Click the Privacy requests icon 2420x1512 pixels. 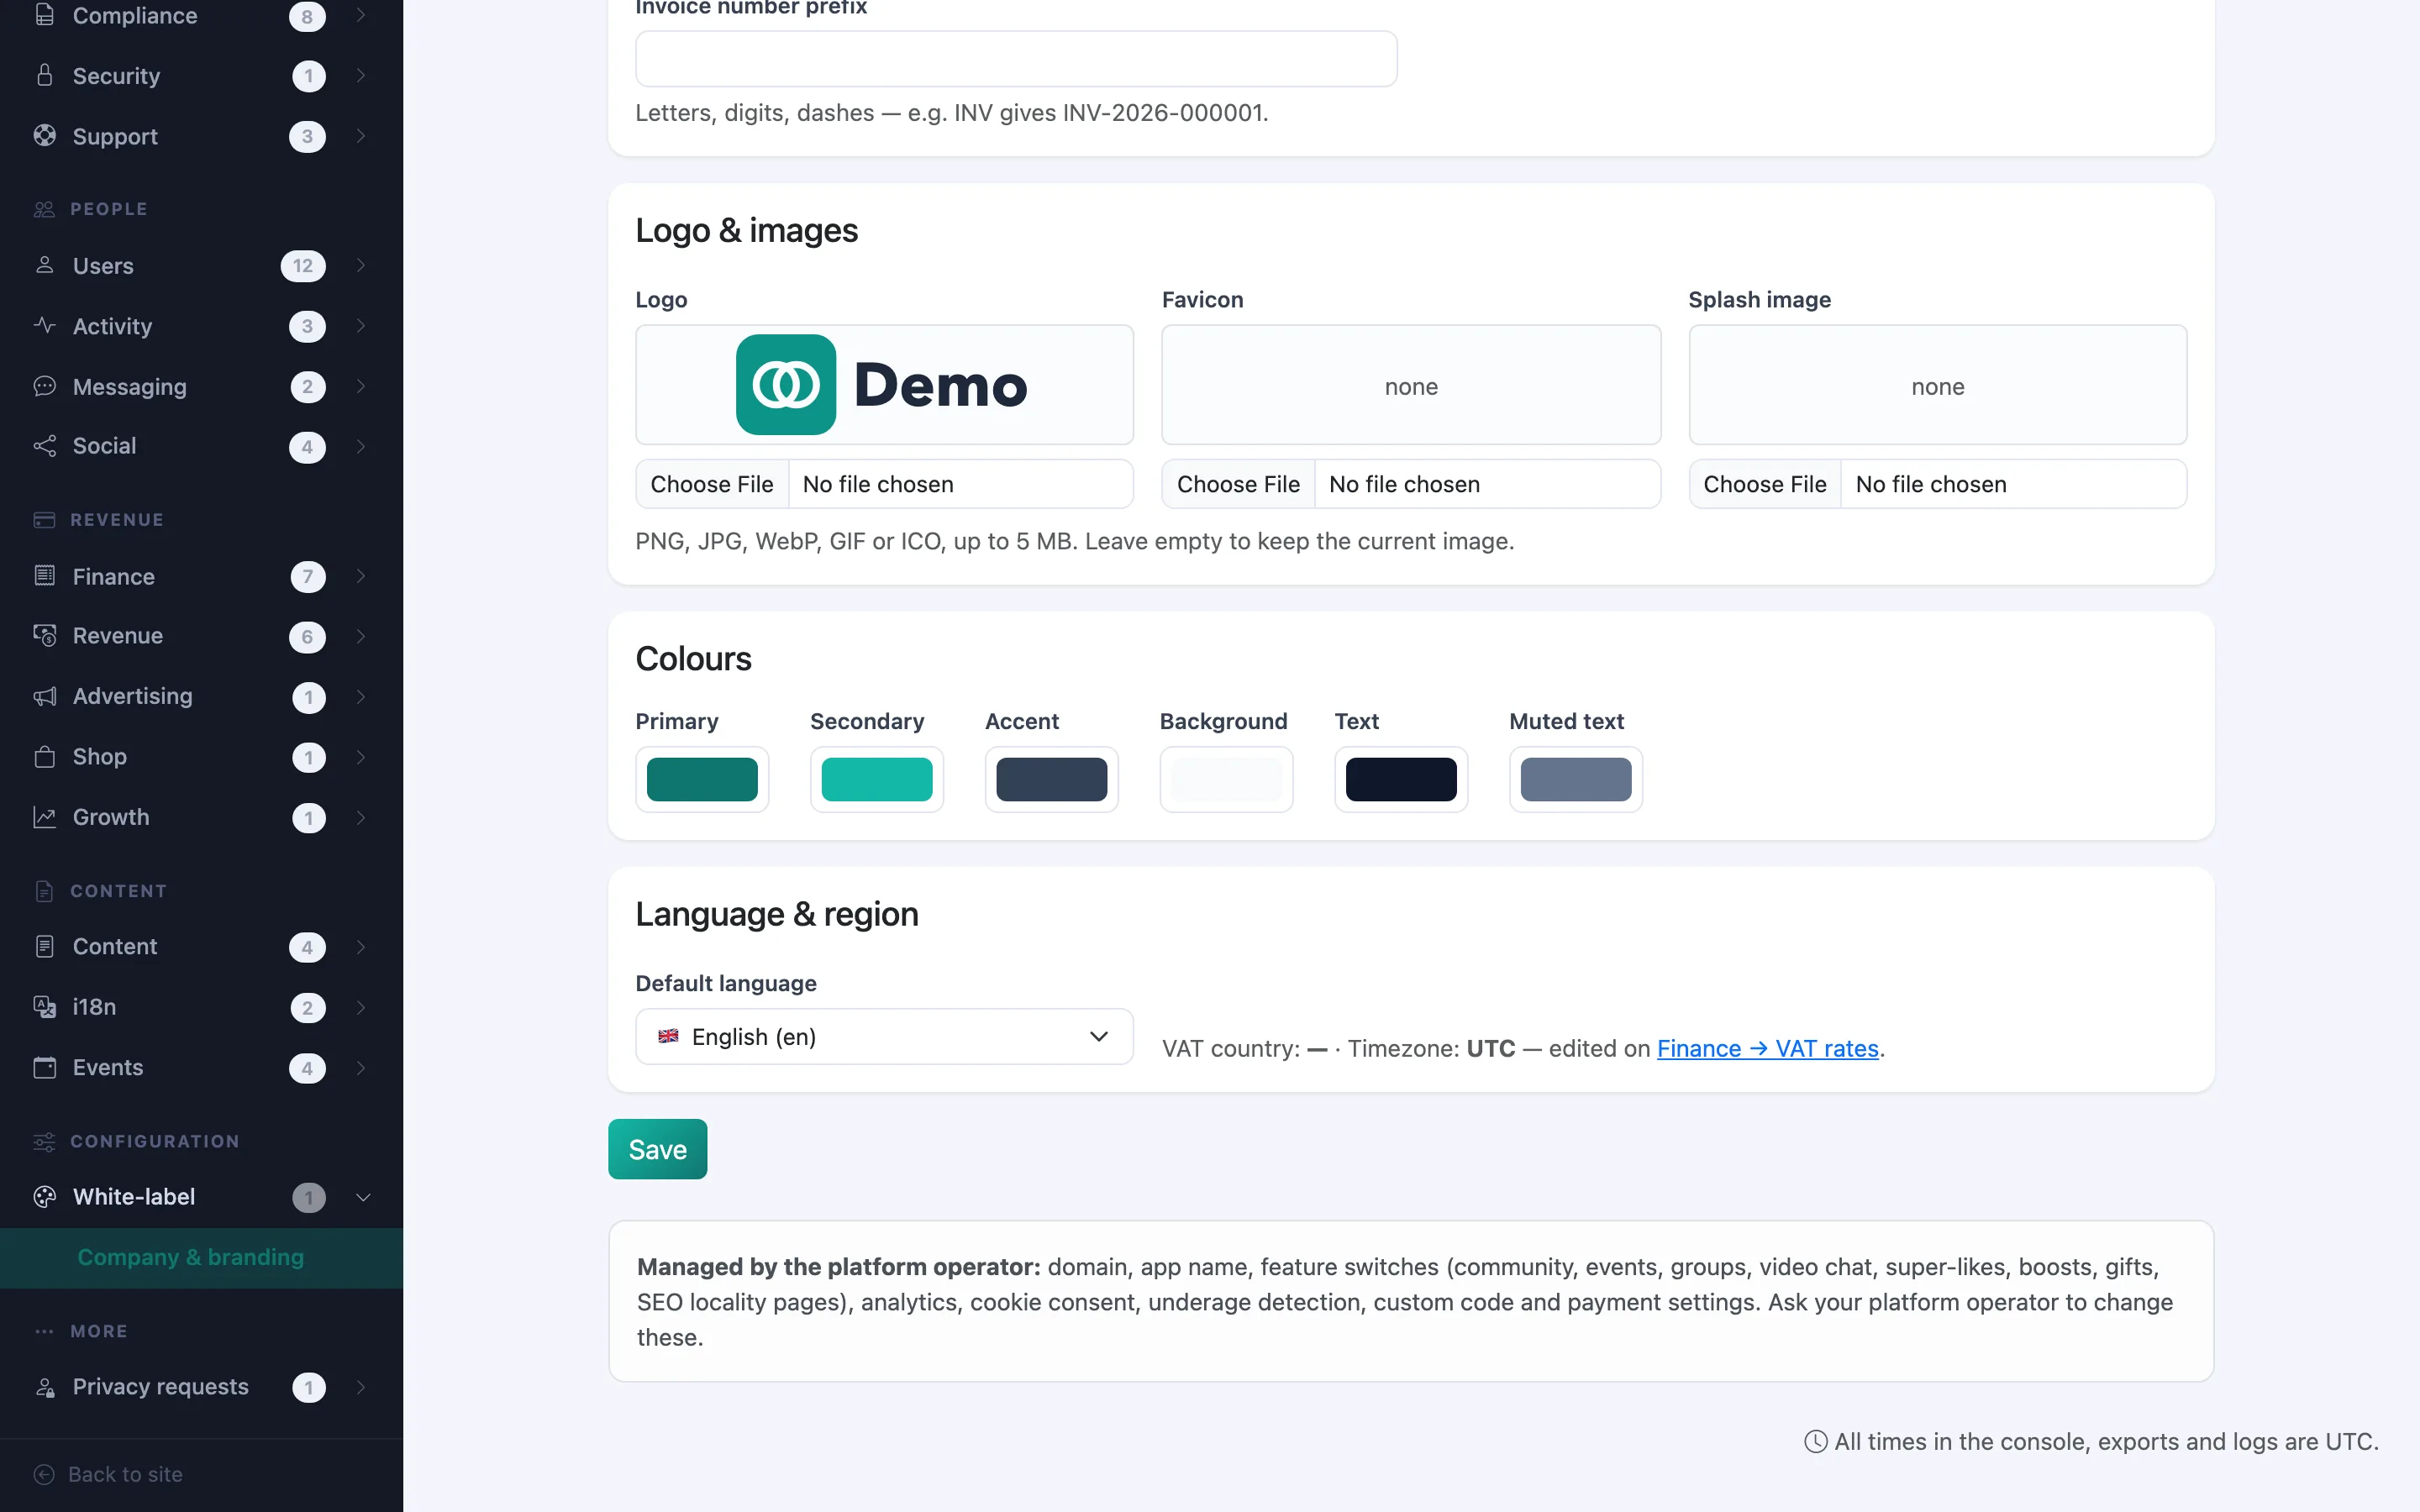coord(44,1387)
